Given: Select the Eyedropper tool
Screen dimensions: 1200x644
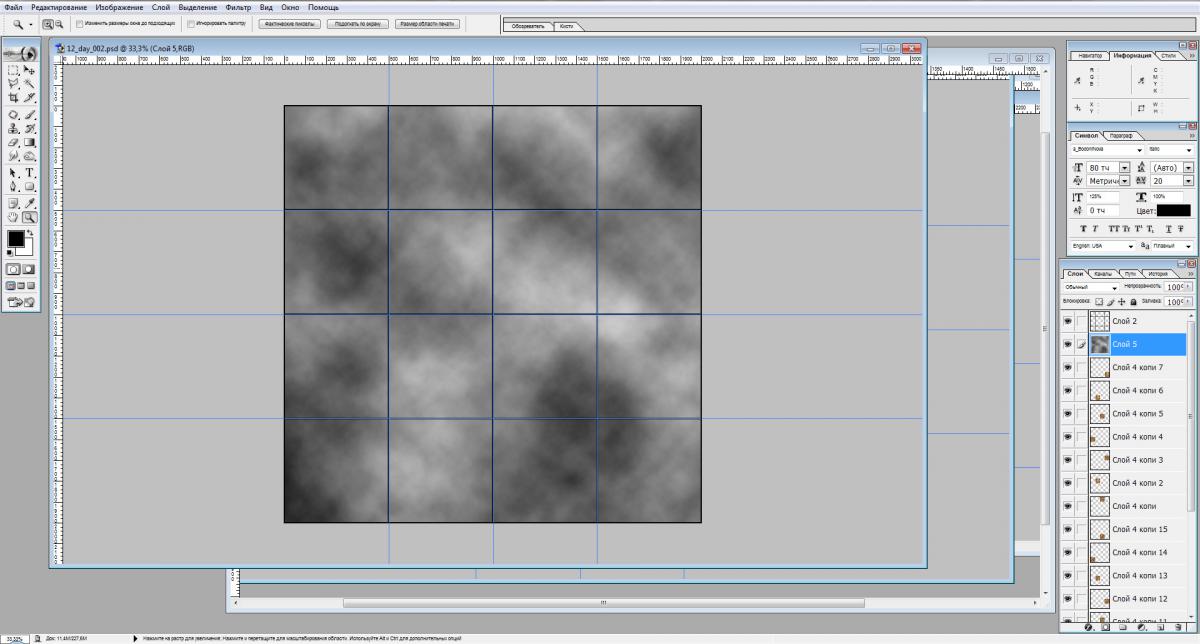Looking at the screenshot, I should coord(29,203).
